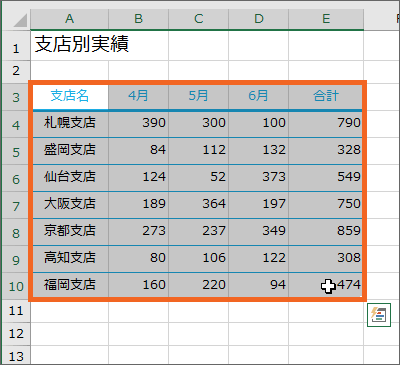Click the Select All corner triangle
Image resolution: width=400 pixels, height=365 pixels.
tap(20, 21)
